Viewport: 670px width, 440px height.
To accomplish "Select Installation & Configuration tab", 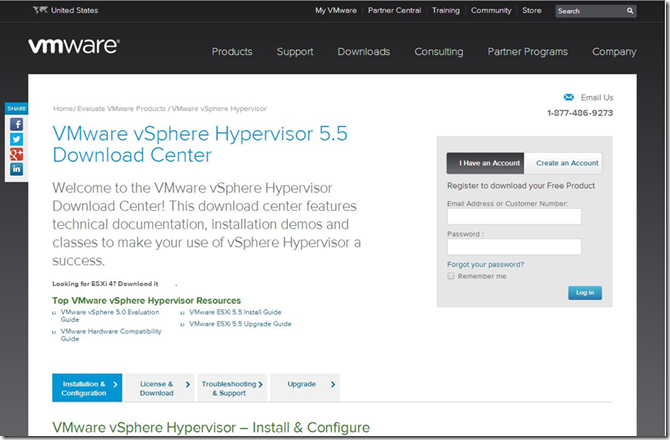I will 87,388.
